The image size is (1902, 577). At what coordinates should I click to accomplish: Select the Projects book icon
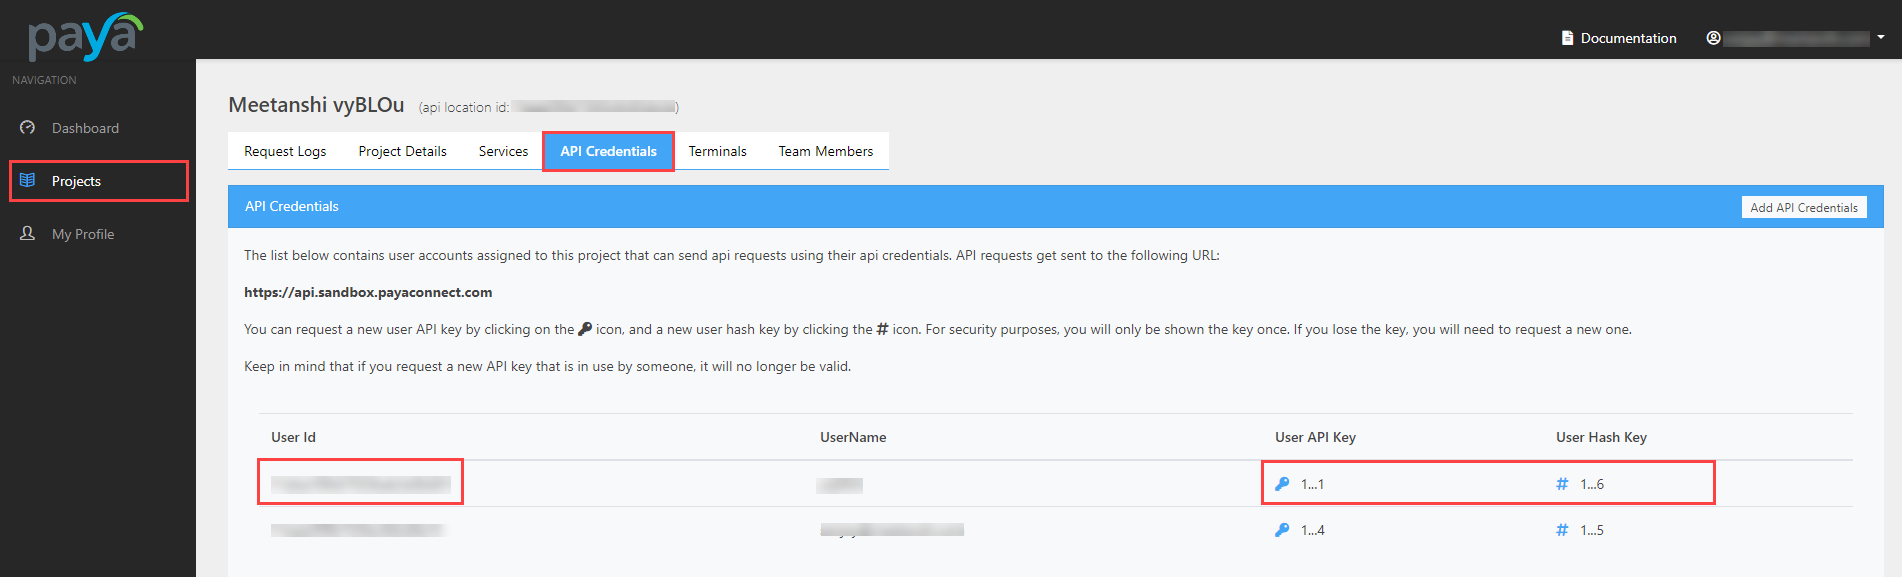click(27, 181)
